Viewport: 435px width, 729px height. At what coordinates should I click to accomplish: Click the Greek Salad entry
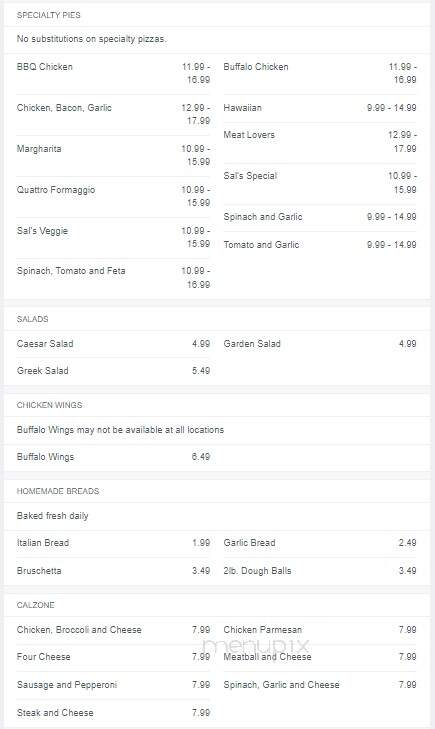coord(43,371)
